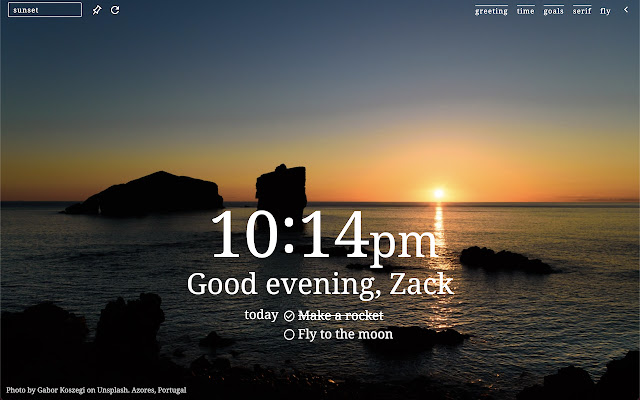Collapse the top-right options chevron

(626, 10)
